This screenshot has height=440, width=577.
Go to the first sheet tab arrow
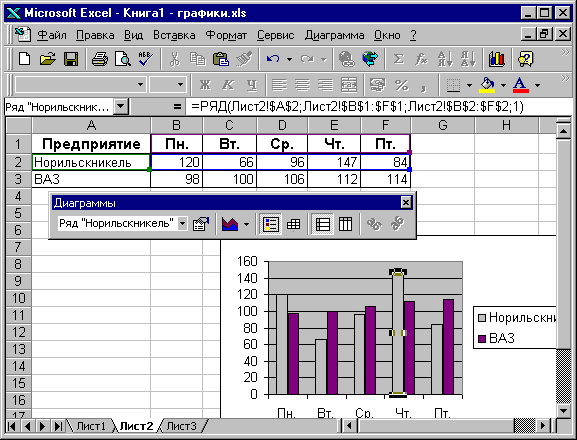[12, 426]
